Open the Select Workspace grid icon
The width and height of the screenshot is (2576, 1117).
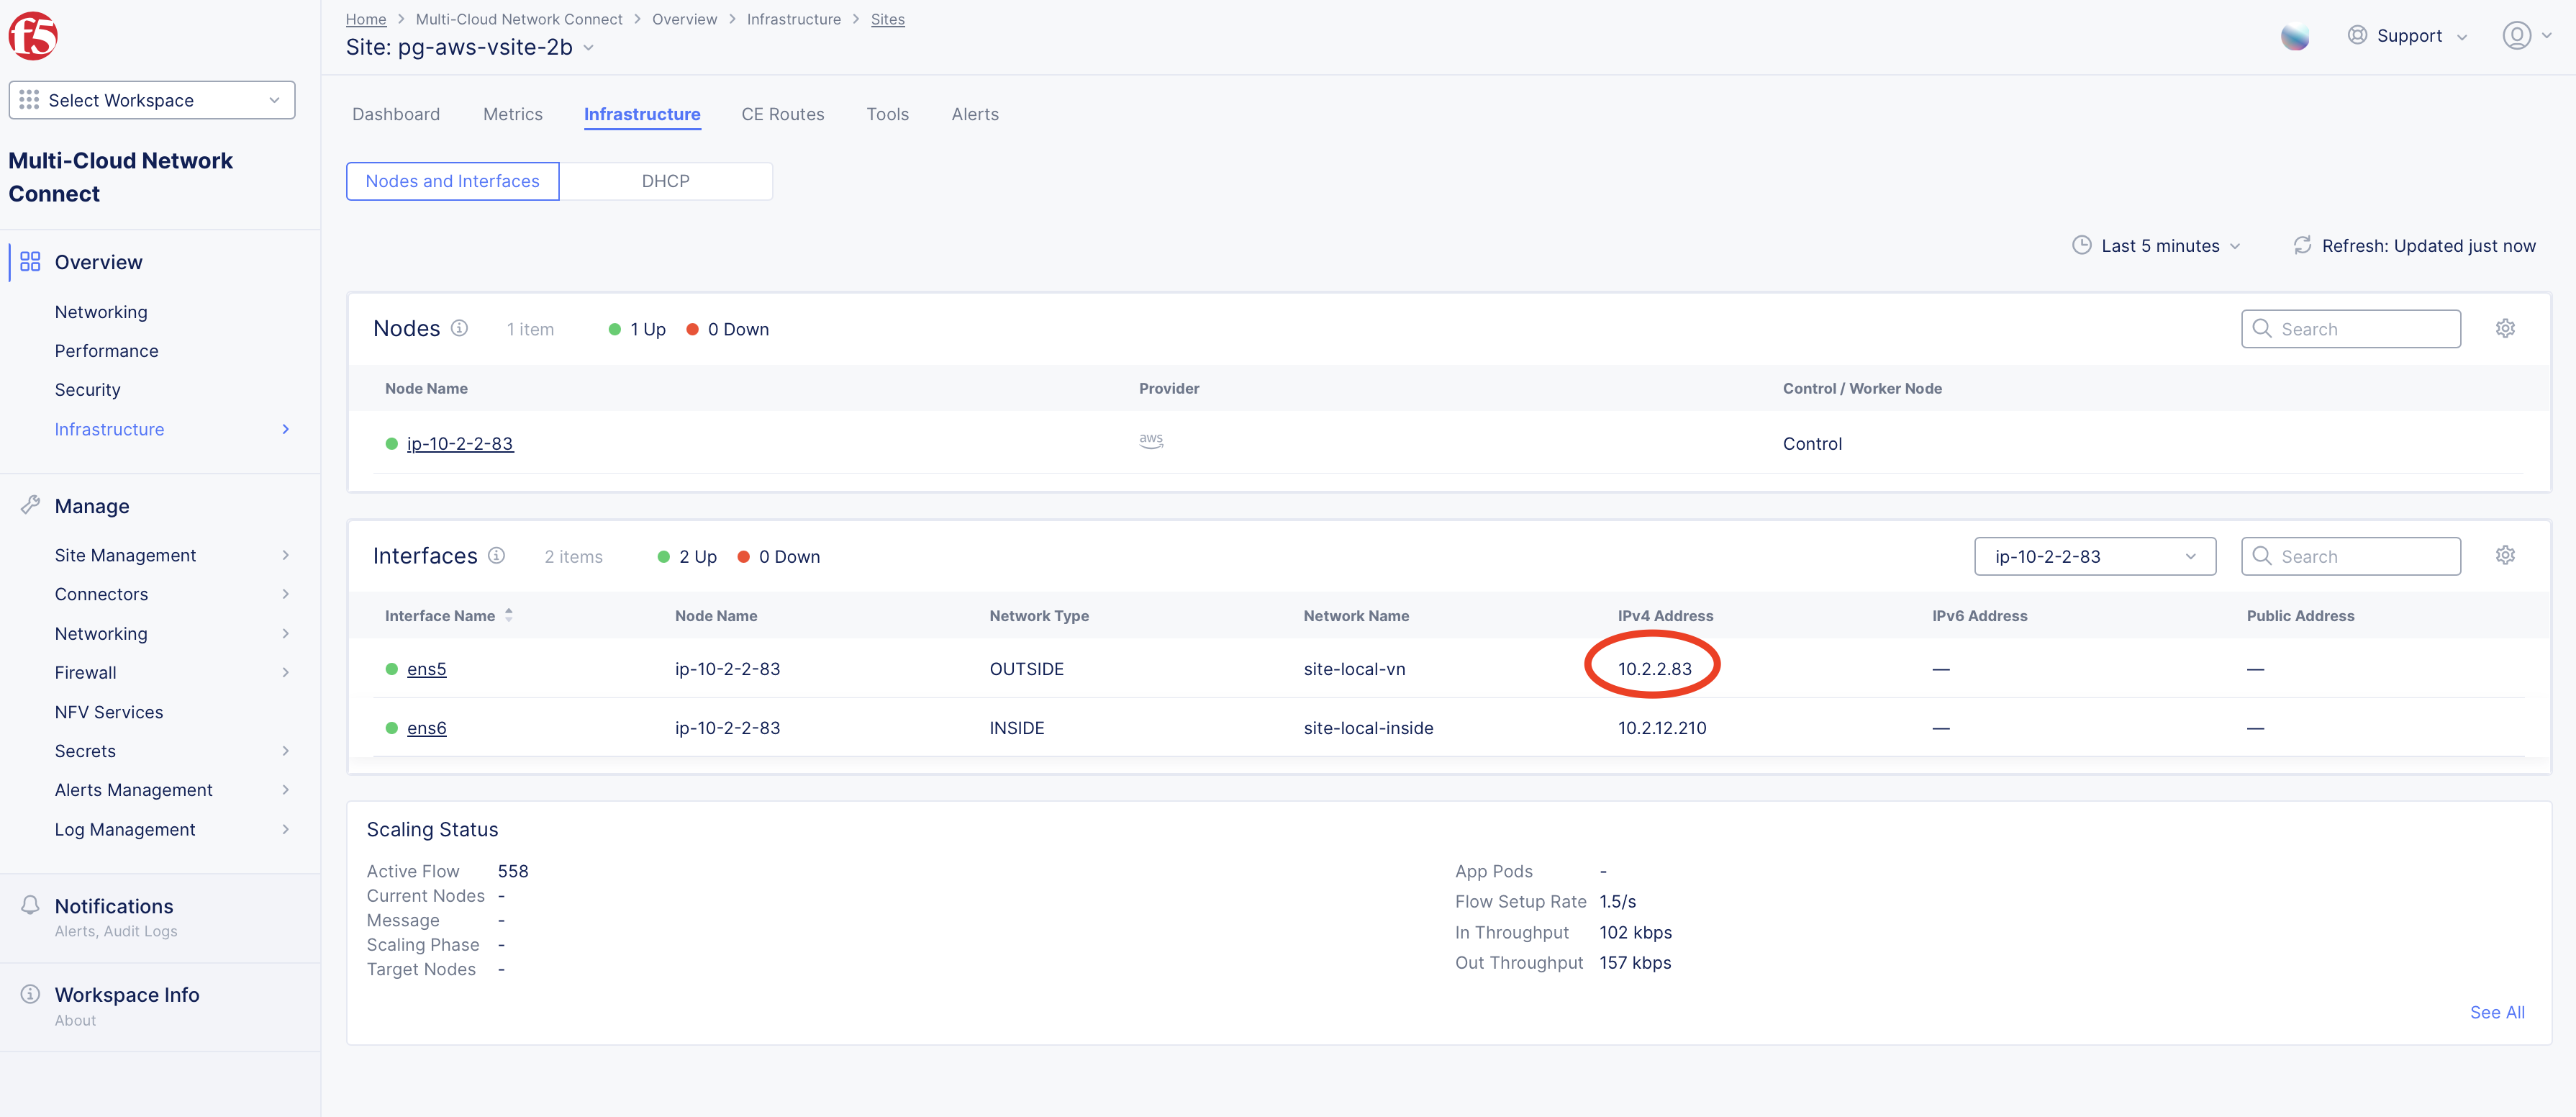[x=29, y=100]
